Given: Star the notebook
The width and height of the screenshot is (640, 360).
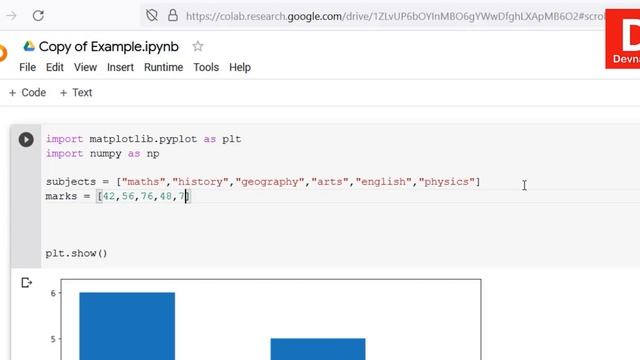Looking at the screenshot, I should 198,47.
